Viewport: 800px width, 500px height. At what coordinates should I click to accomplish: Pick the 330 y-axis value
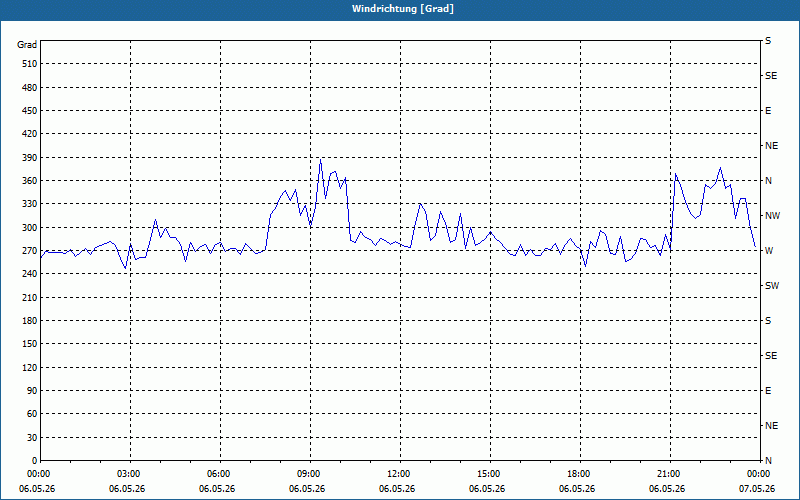[29, 204]
